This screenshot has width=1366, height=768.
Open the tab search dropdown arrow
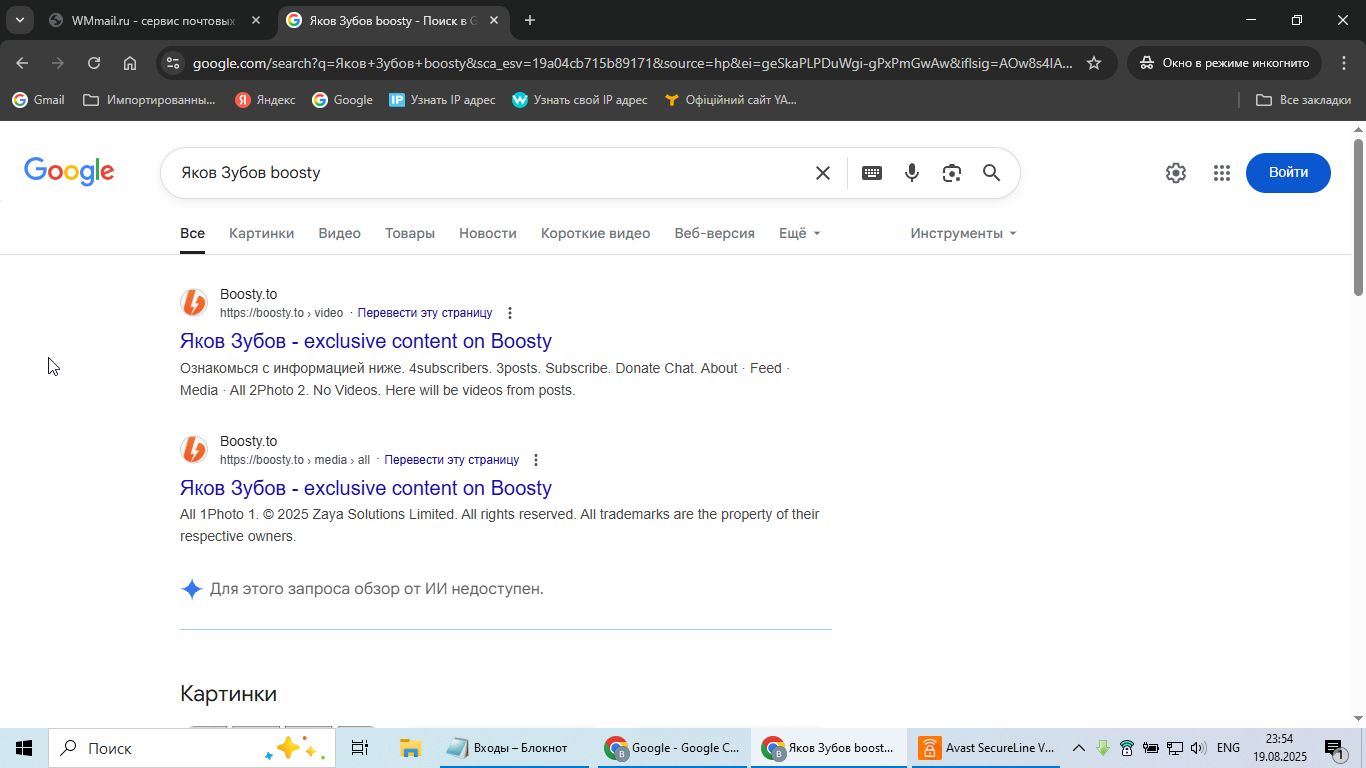[19, 20]
